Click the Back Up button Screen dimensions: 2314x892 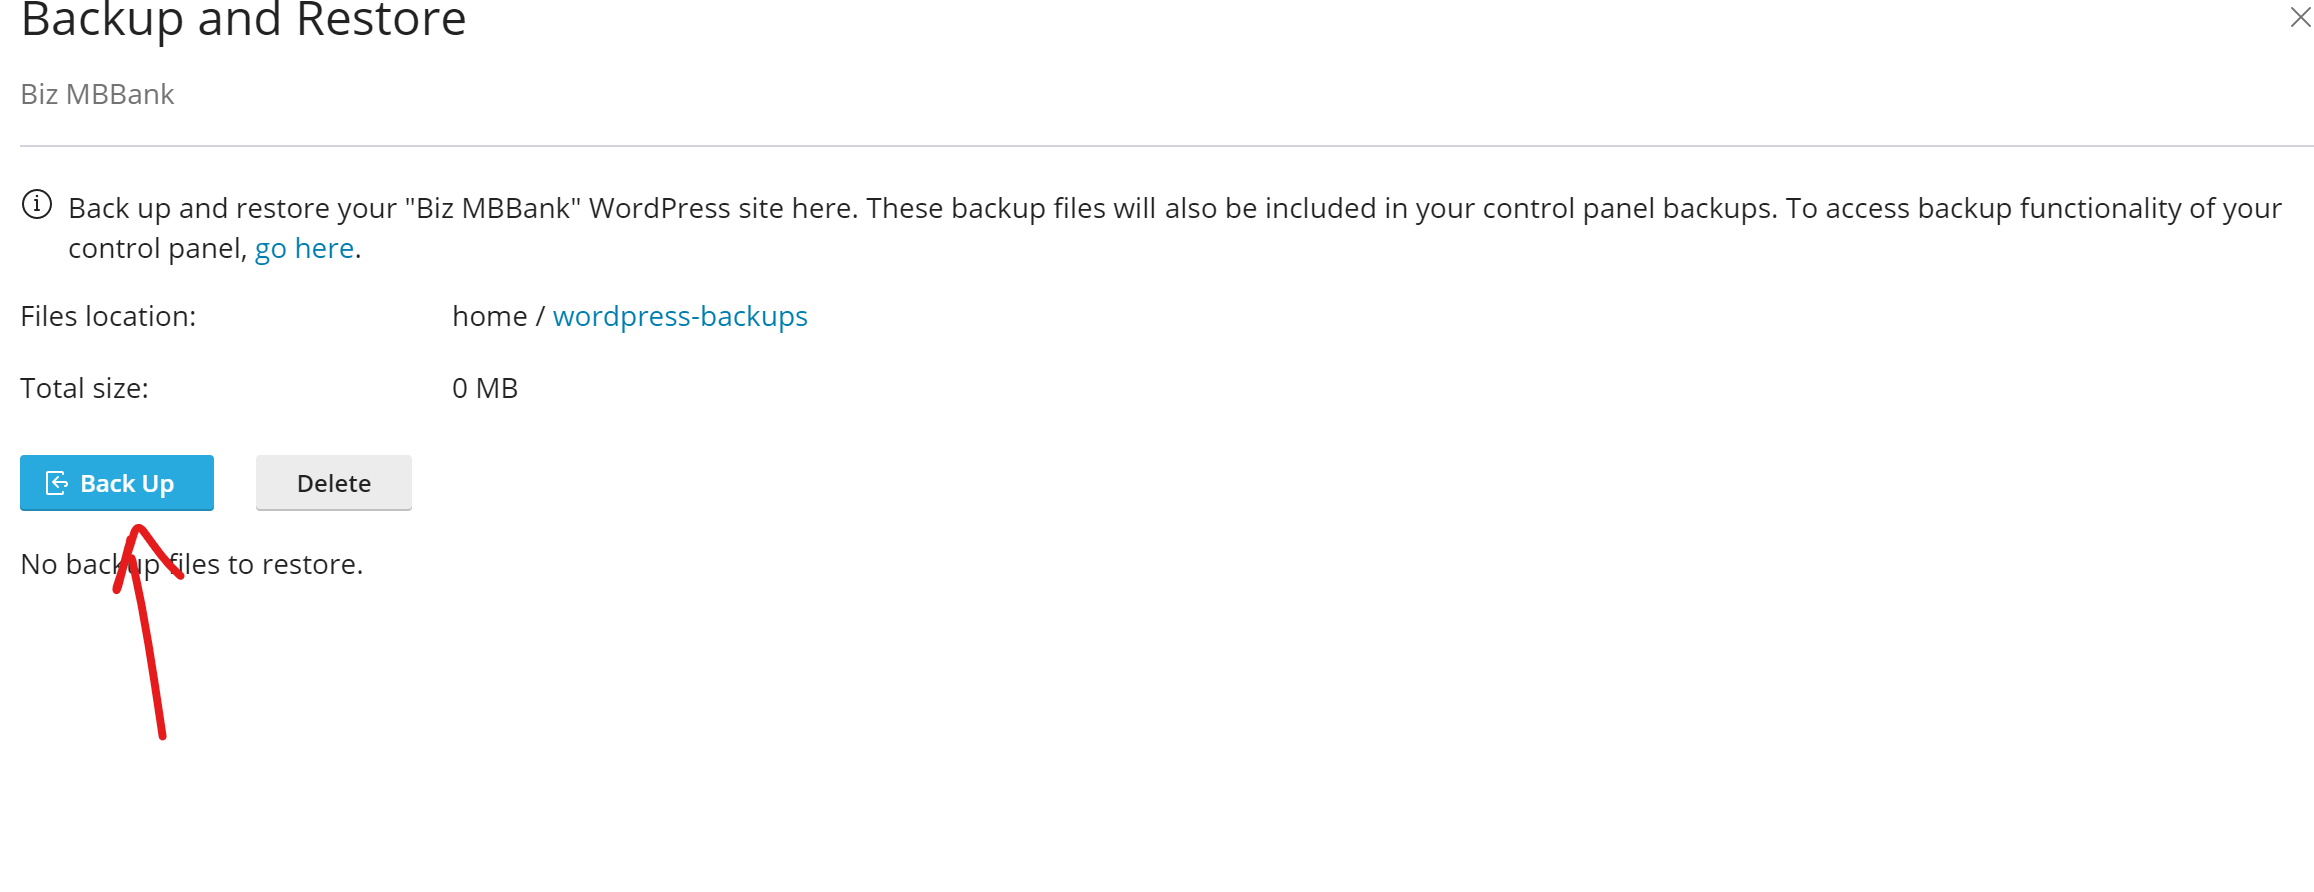point(117,483)
